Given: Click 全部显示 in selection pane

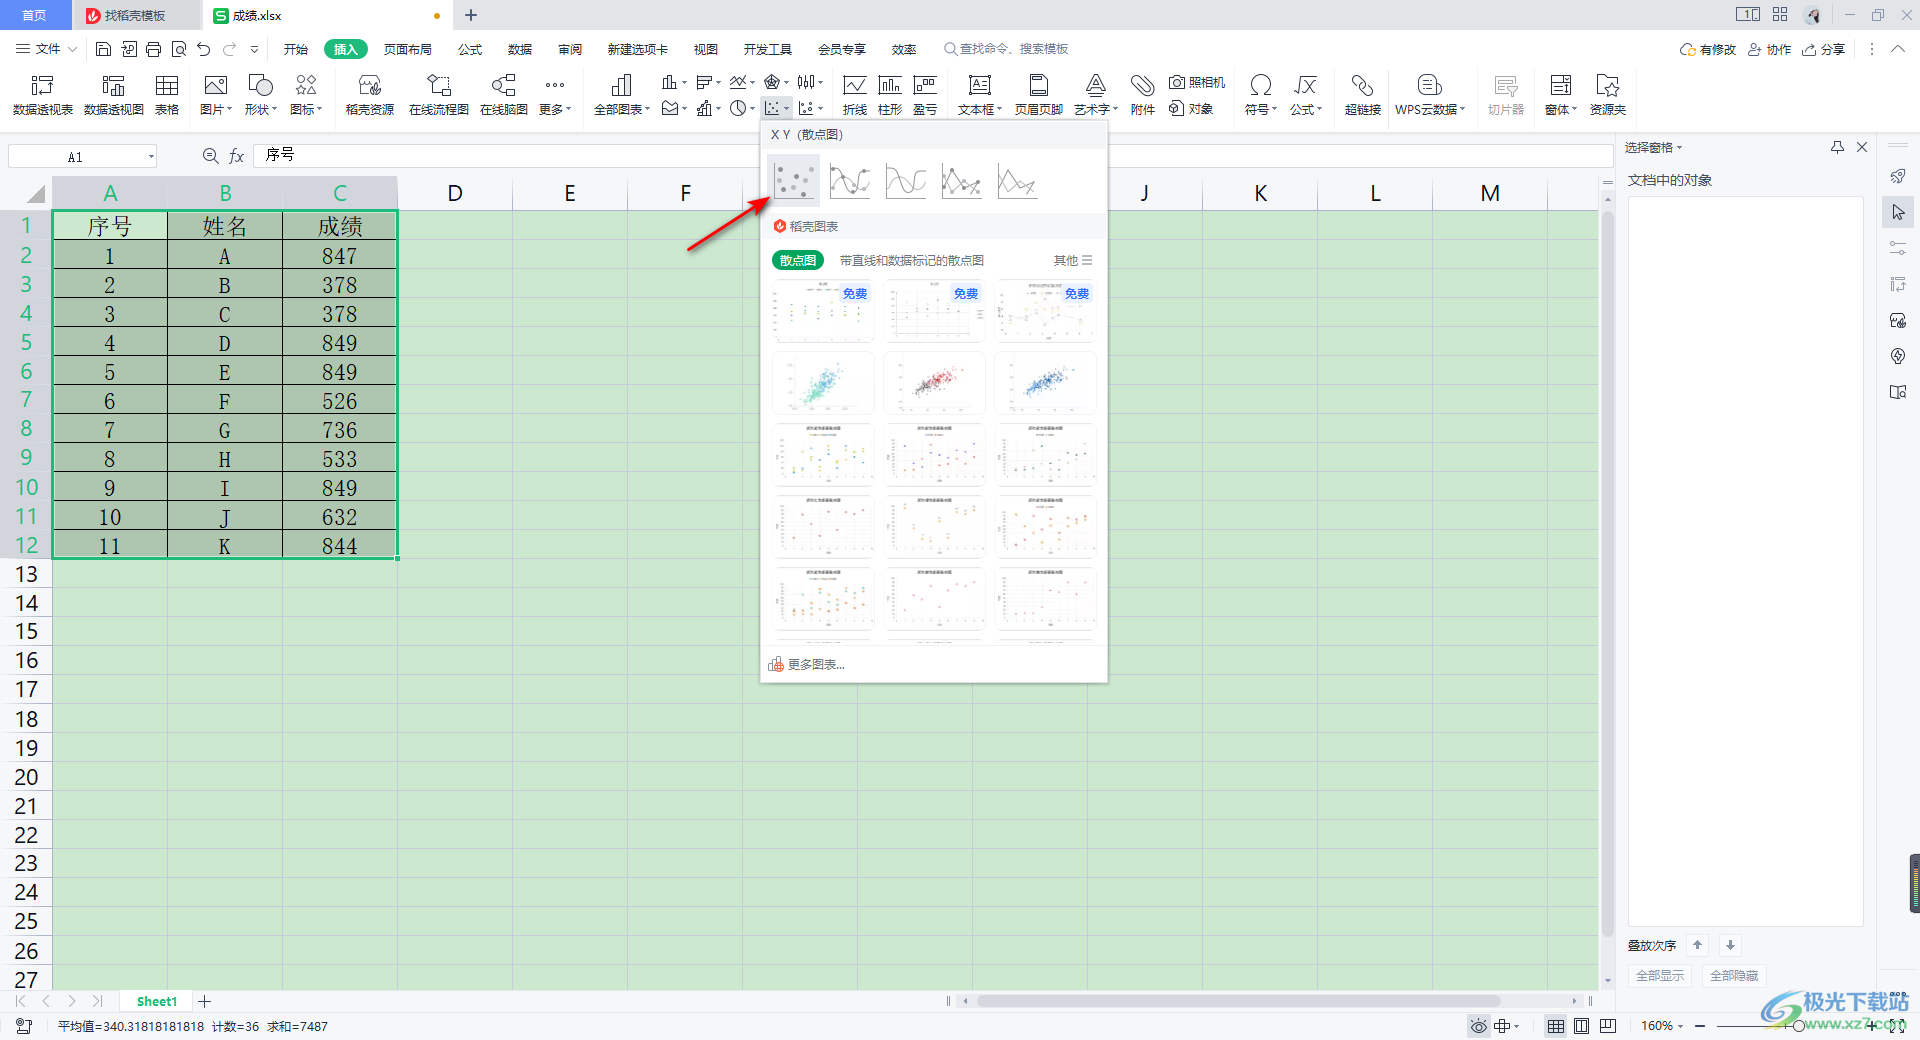Looking at the screenshot, I should coord(1660,976).
